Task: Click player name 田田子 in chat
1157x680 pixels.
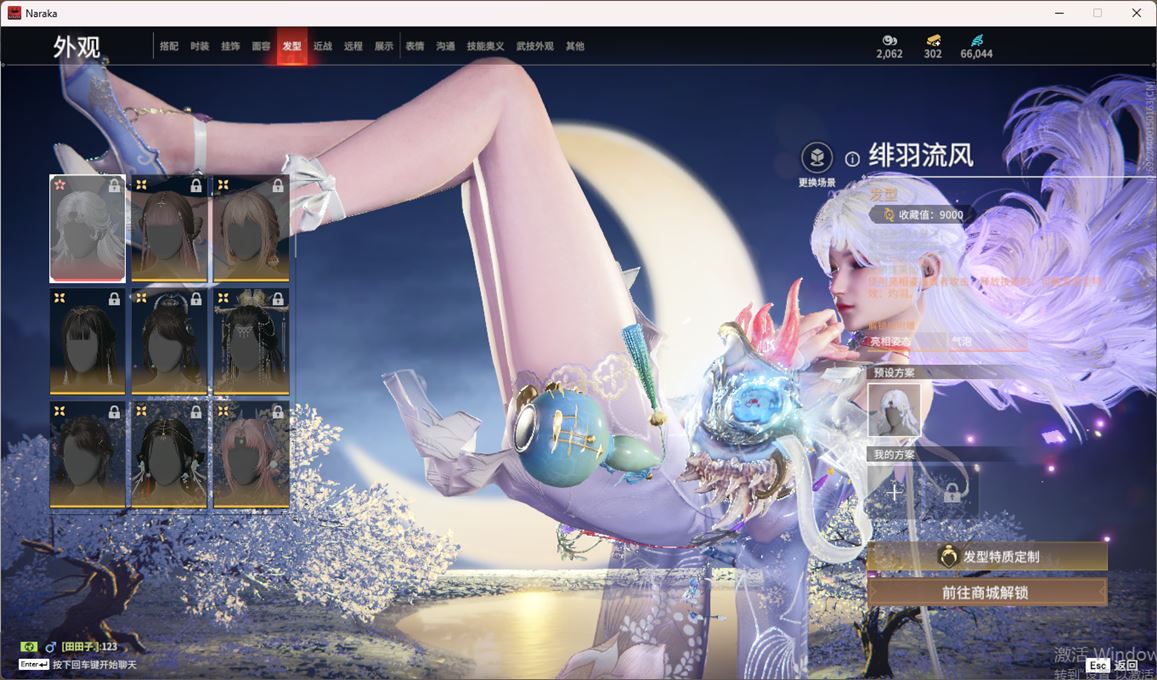Action: pyautogui.click(x=80, y=647)
